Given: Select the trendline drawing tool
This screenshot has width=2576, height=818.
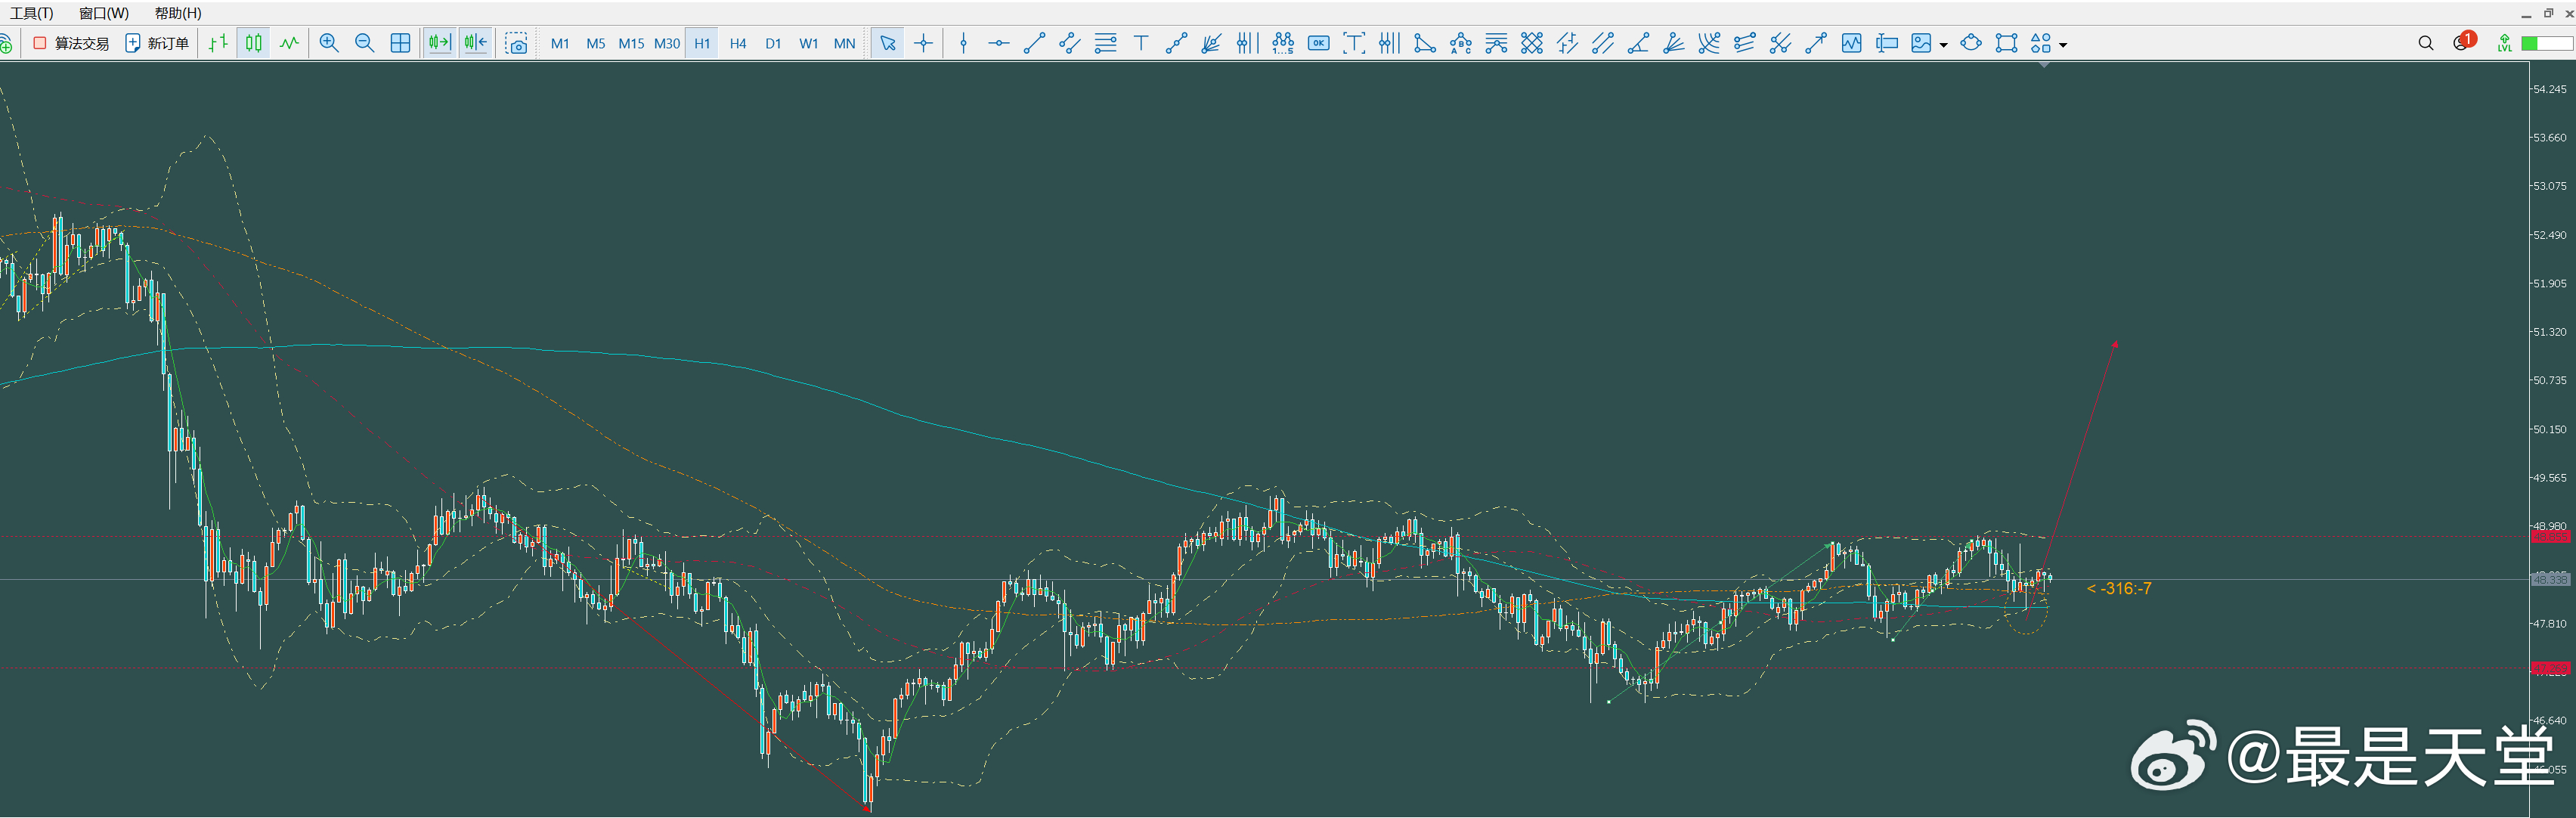Looking at the screenshot, I should [x=1034, y=43].
